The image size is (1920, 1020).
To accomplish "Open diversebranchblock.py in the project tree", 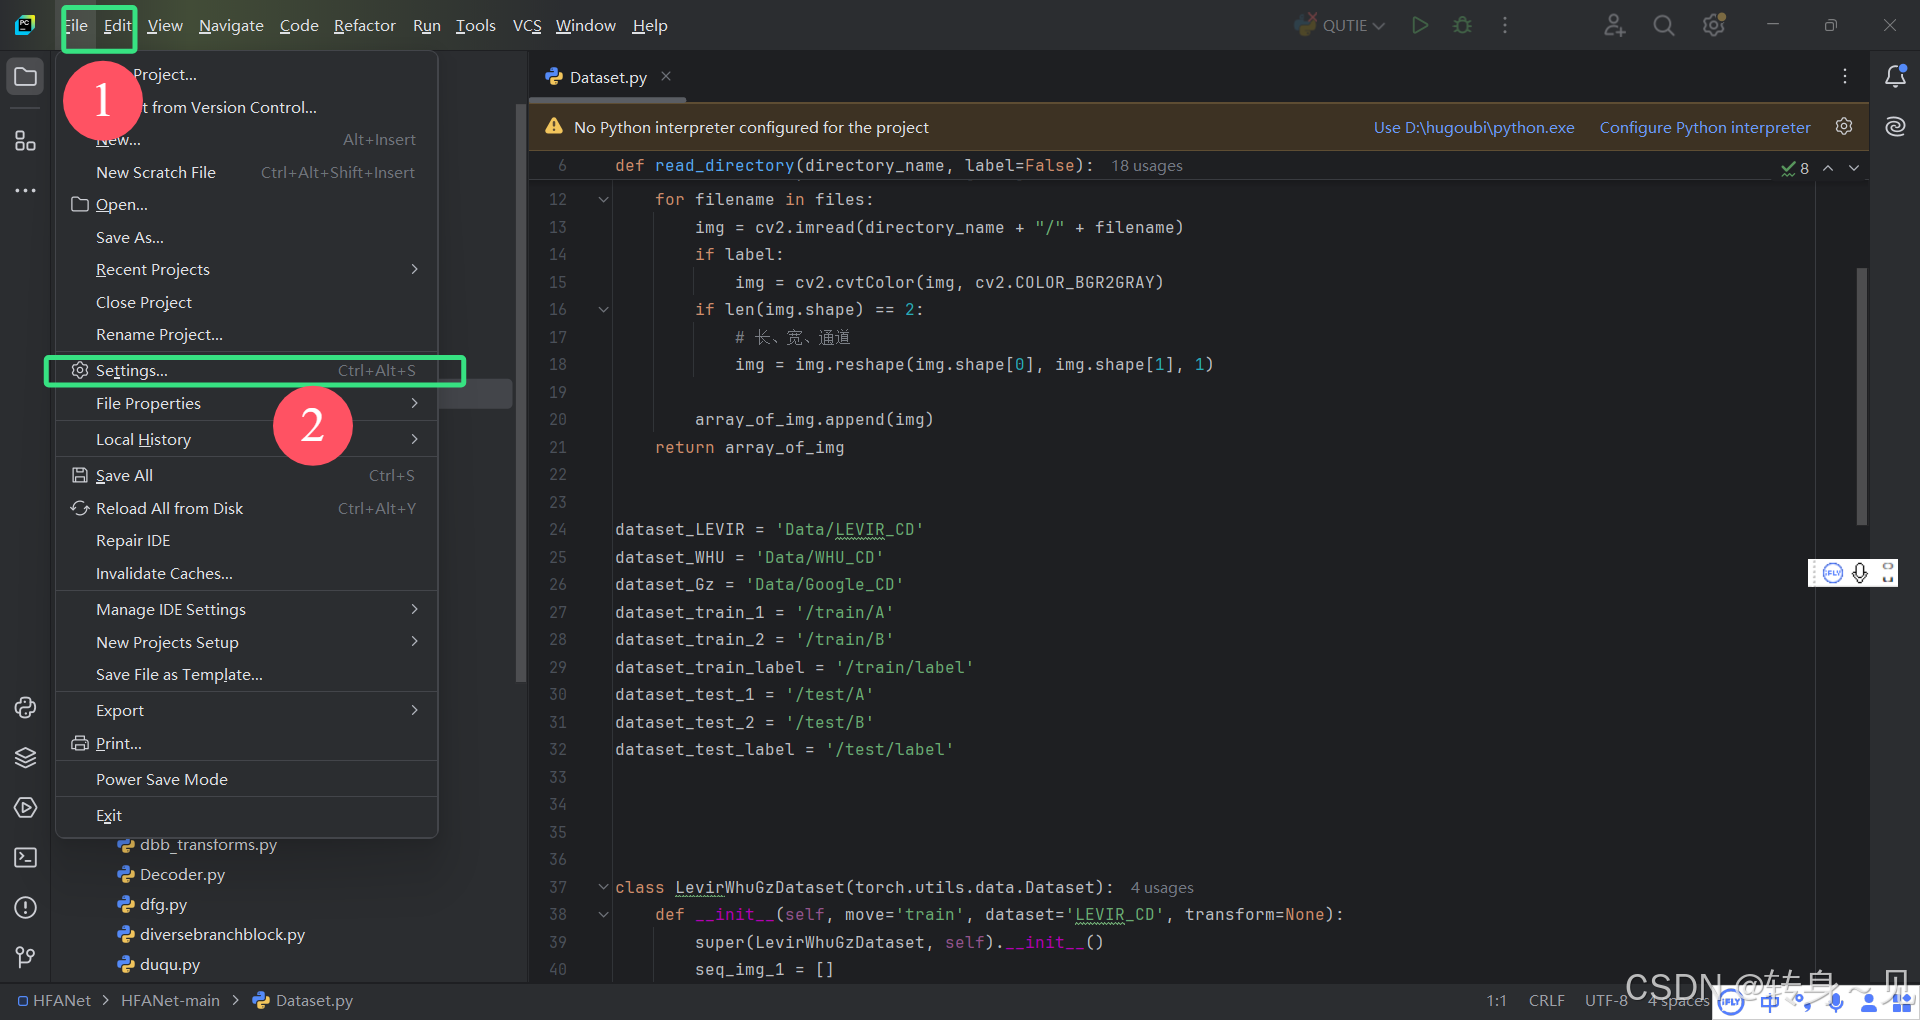I will 222,934.
